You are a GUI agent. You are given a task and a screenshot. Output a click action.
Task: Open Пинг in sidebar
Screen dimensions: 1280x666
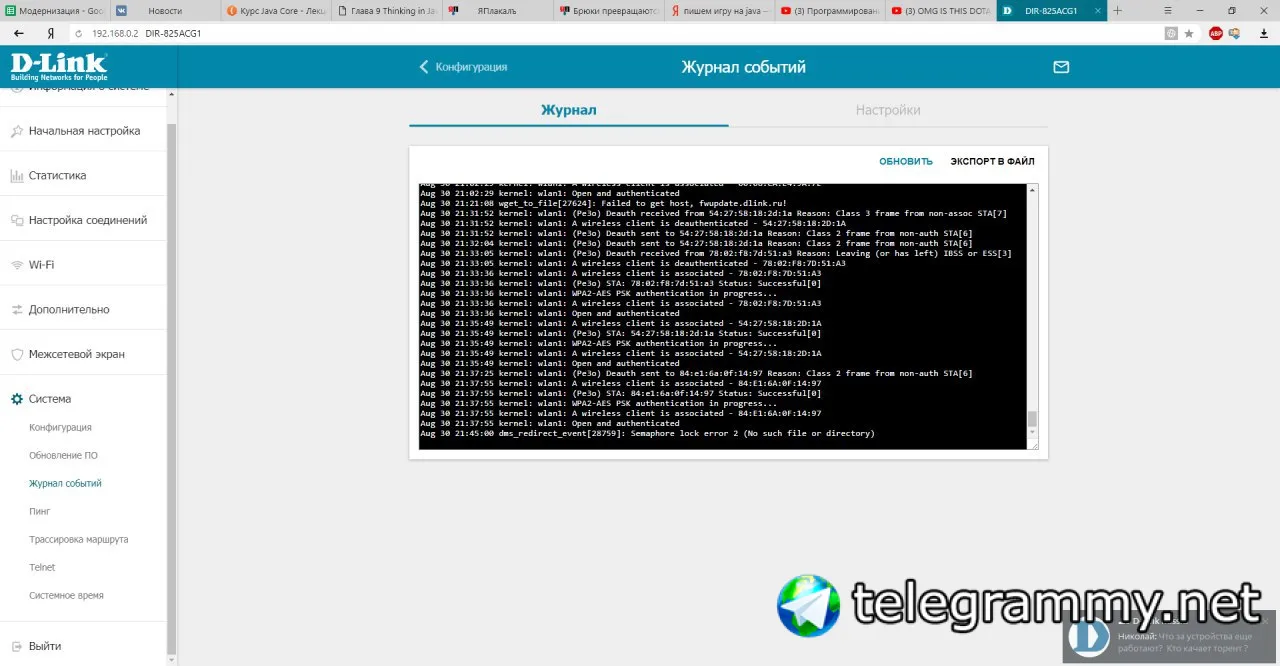click(39, 511)
